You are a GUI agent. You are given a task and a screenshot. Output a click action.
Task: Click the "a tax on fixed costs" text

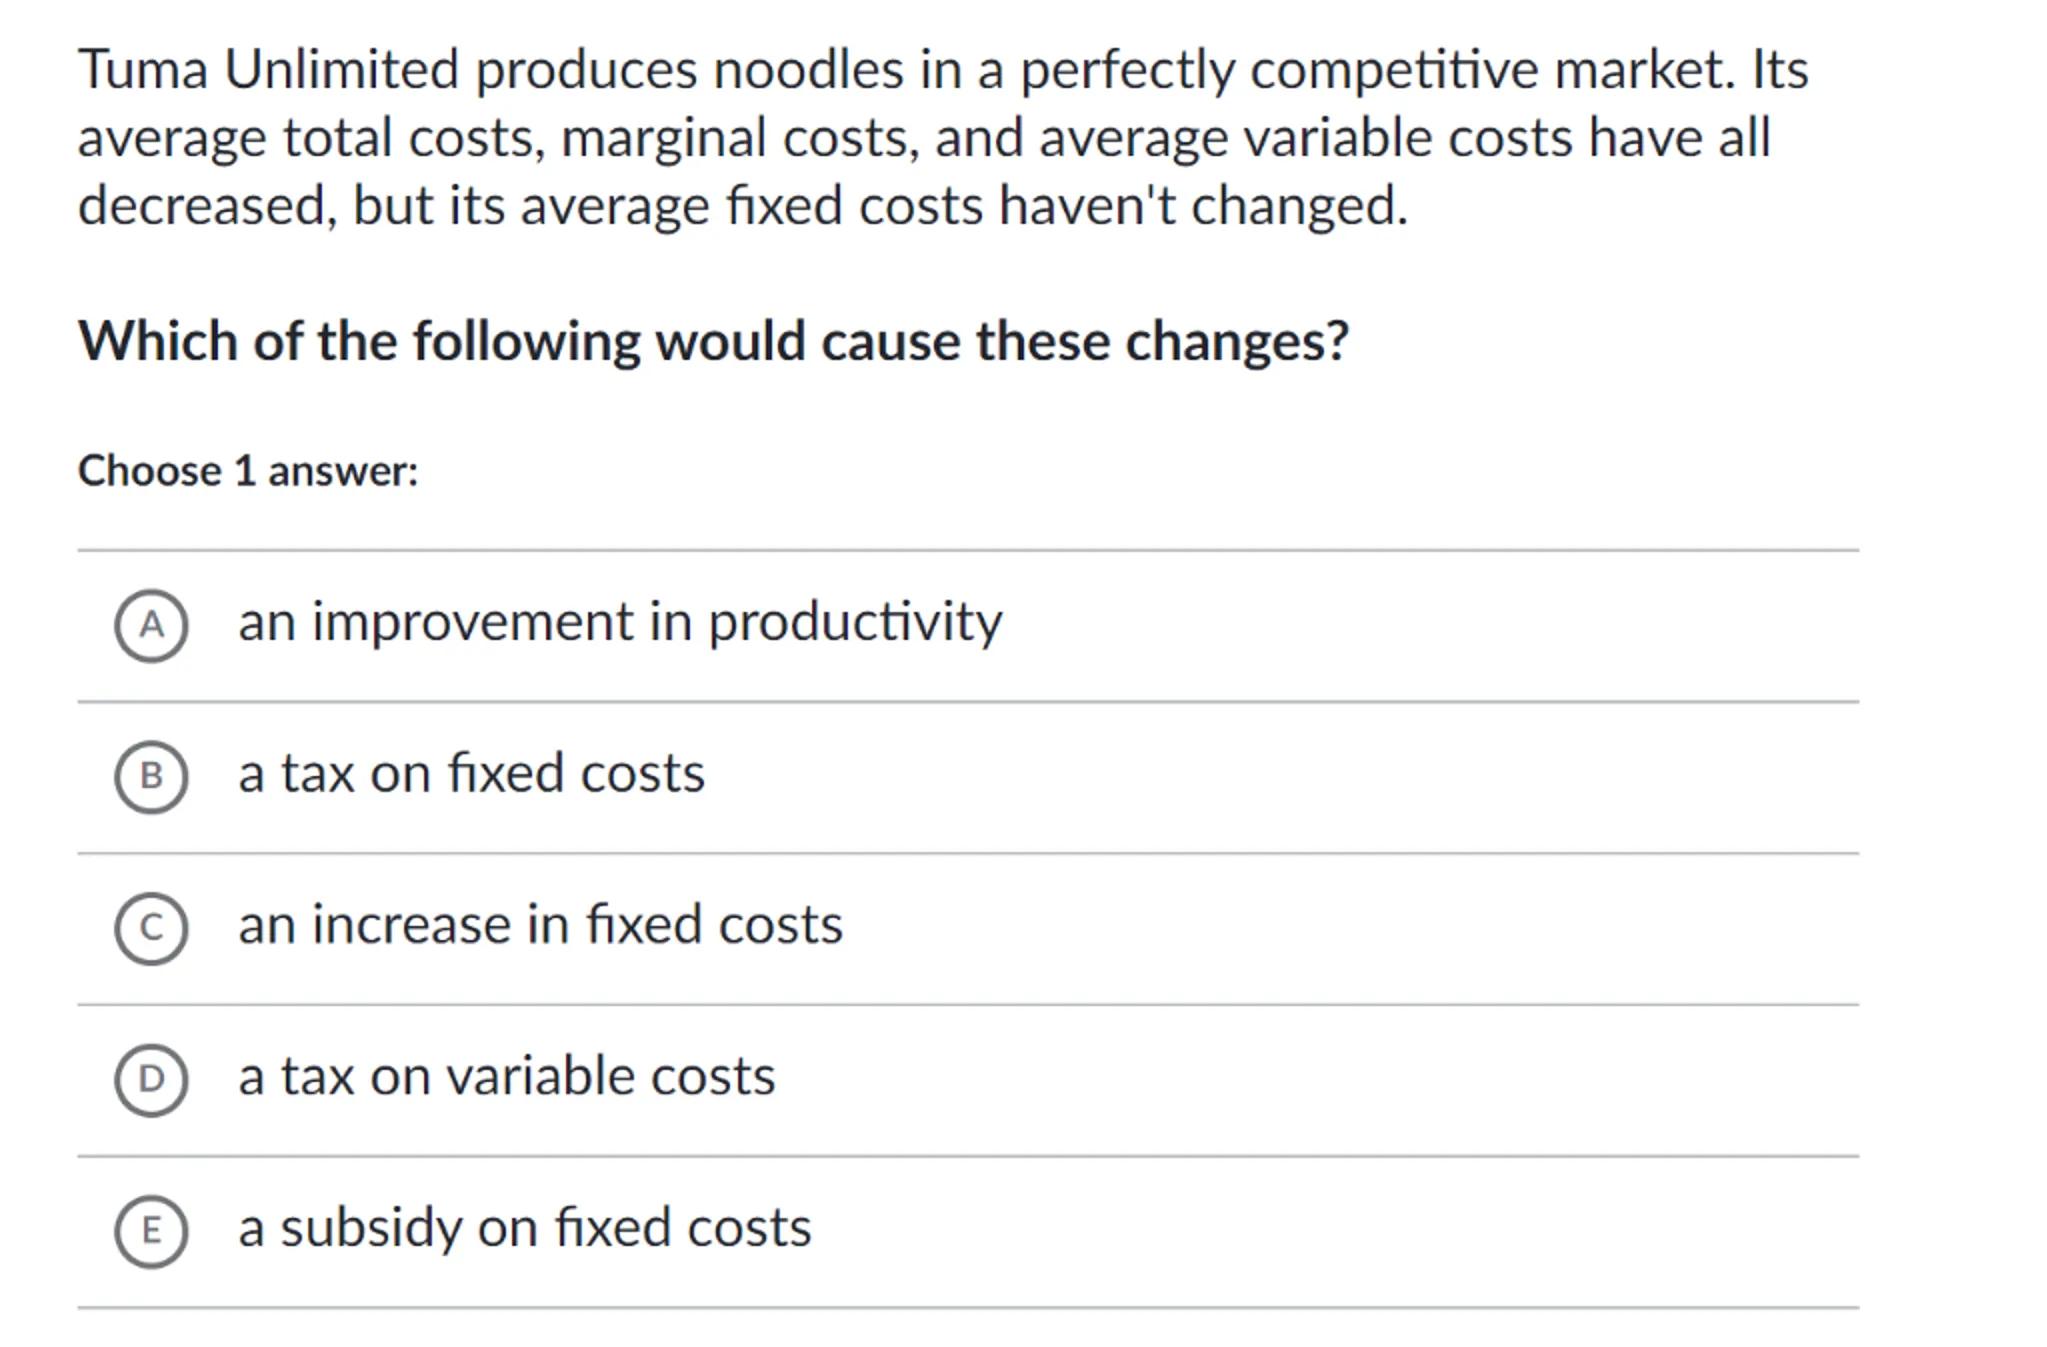[471, 774]
